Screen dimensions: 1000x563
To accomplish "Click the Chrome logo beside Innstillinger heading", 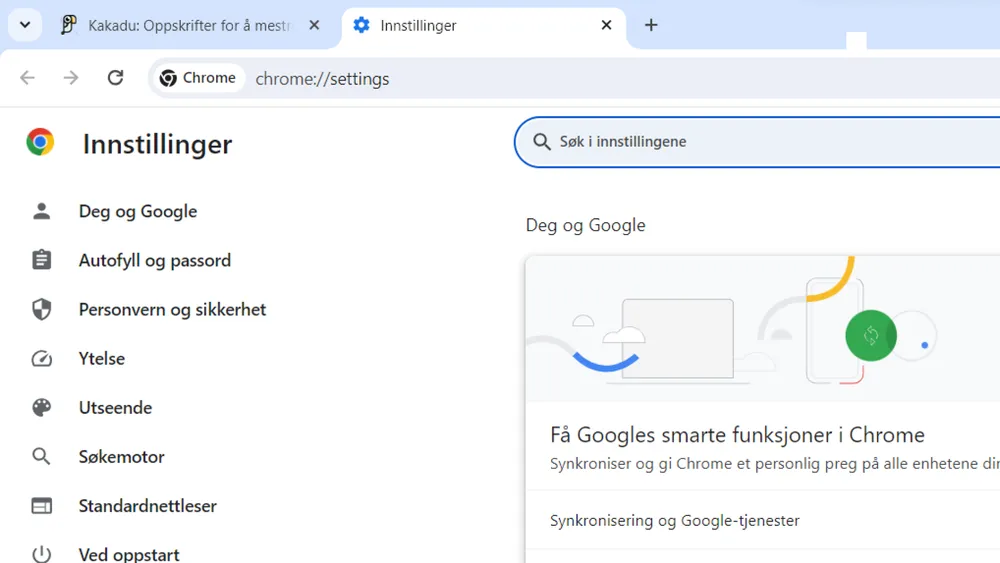I will click(x=40, y=143).
